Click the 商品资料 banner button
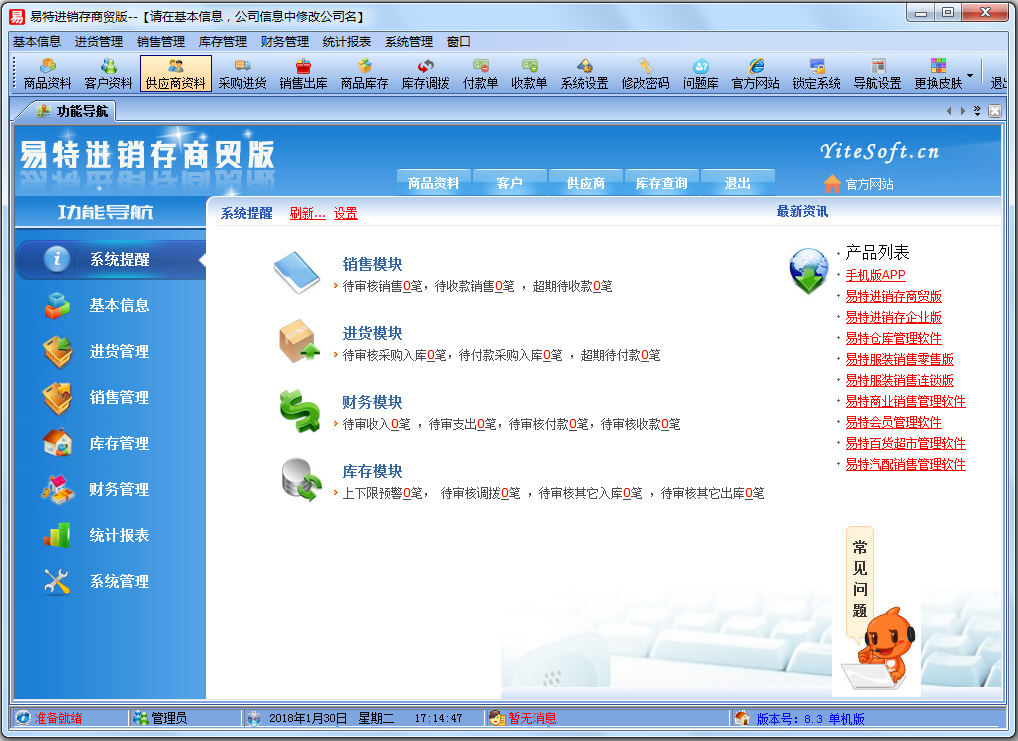 [x=434, y=183]
